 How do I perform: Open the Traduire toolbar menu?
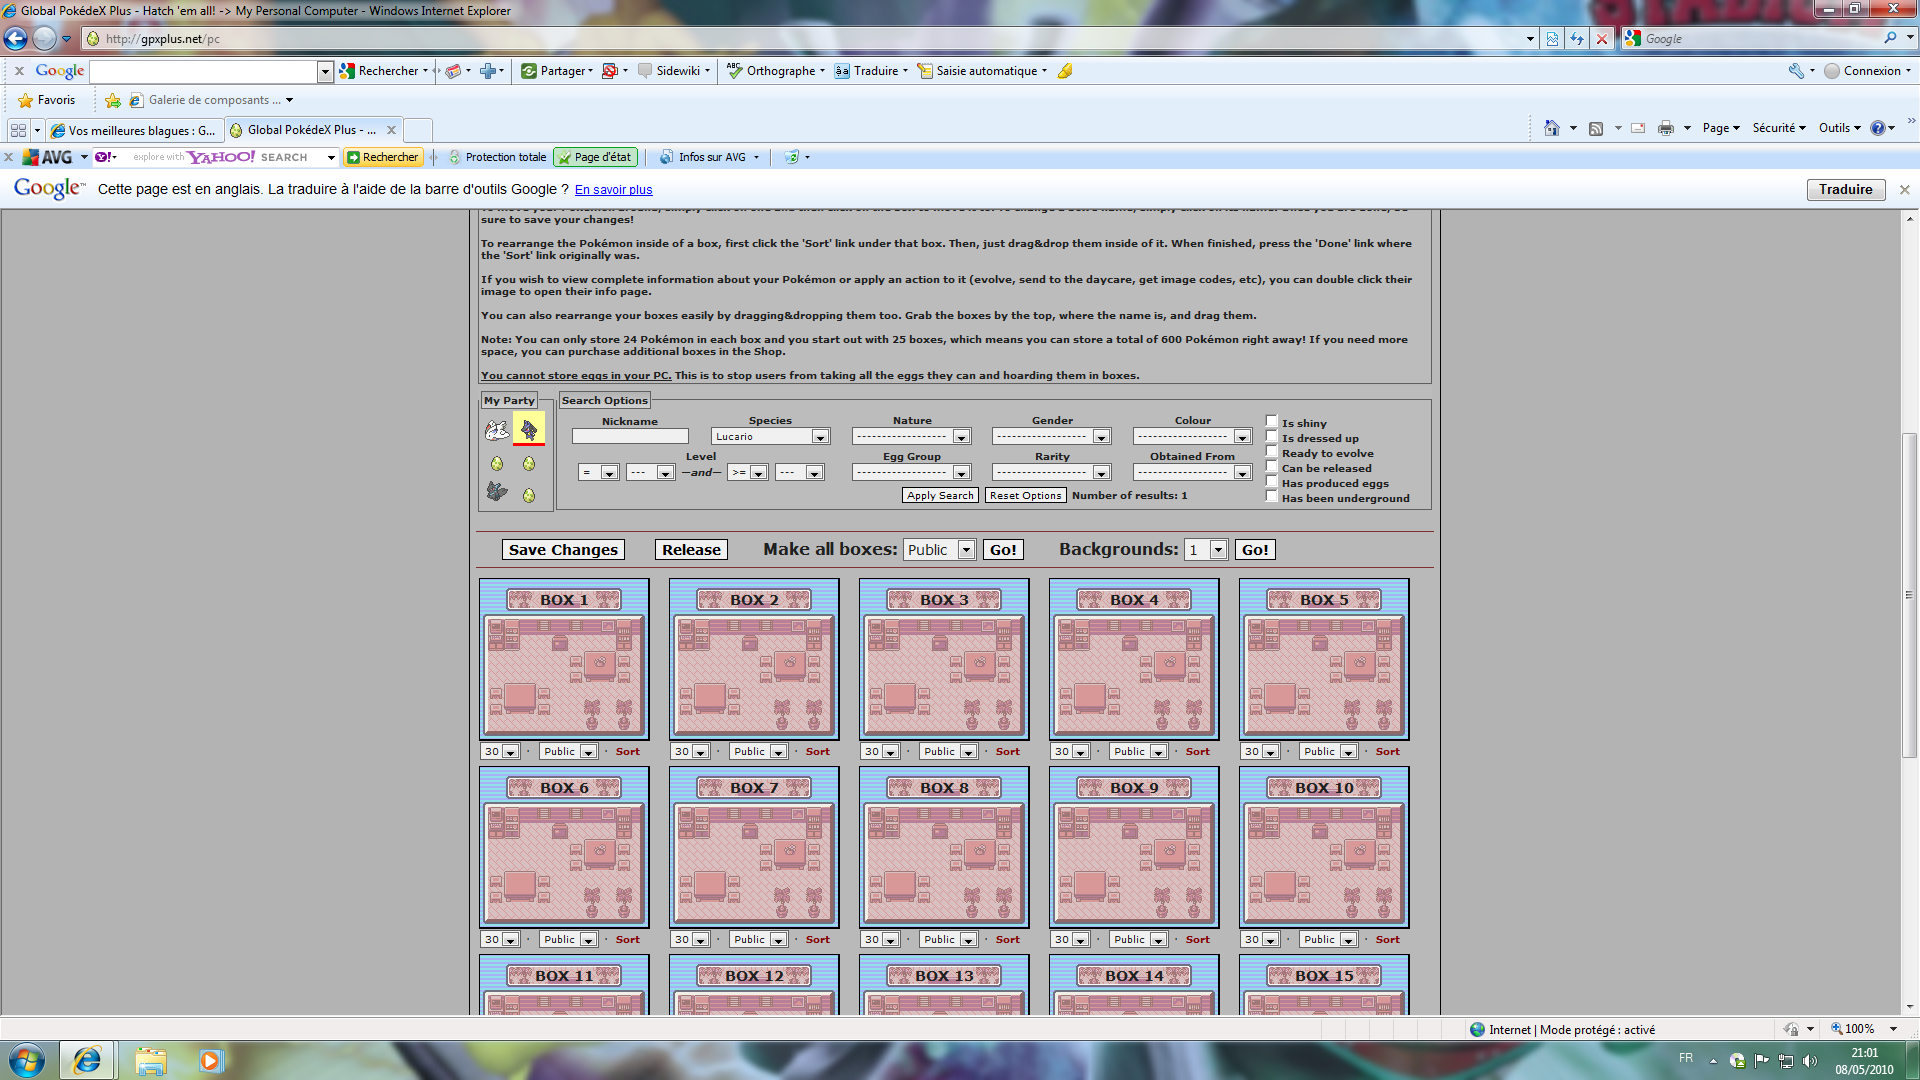point(870,71)
